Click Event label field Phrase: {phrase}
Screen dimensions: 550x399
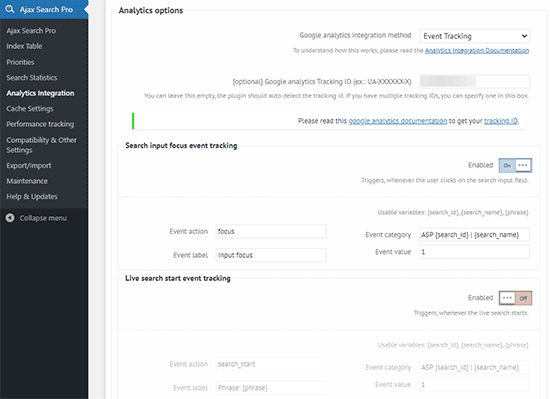271,388
